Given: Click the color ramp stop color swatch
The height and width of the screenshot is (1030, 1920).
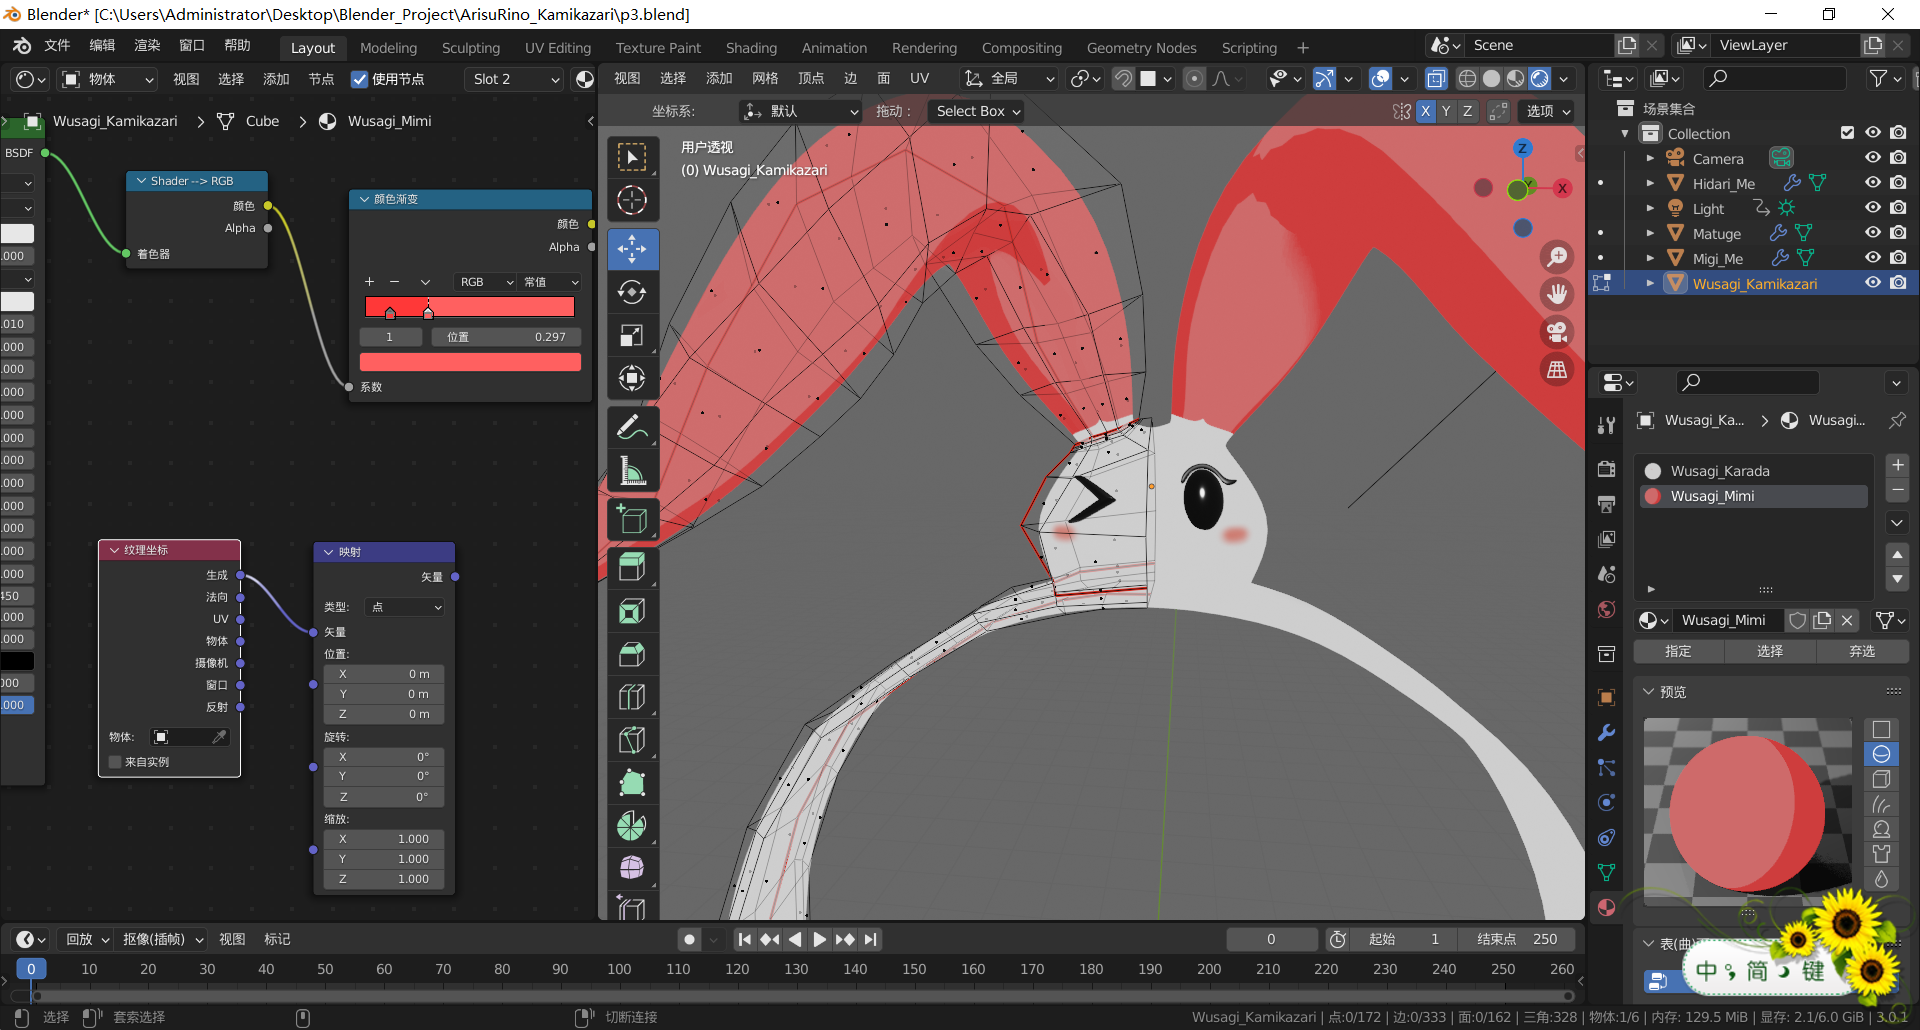Looking at the screenshot, I should click(x=470, y=362).
